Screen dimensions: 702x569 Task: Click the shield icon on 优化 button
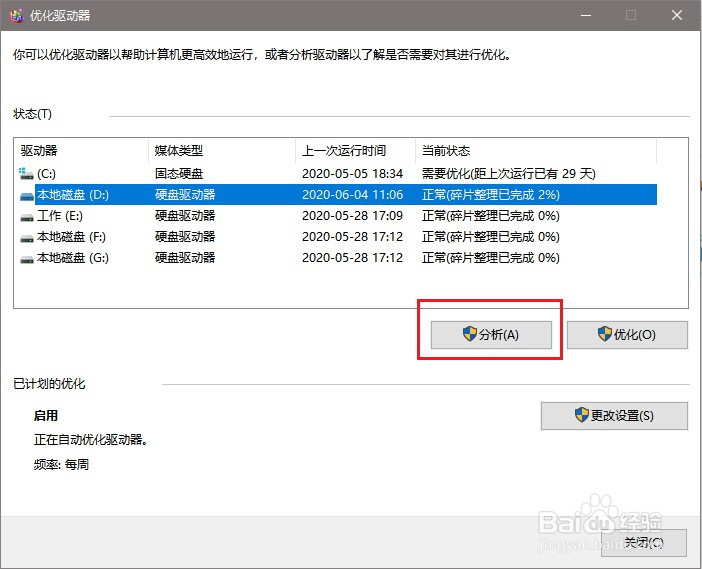(604, 334)
